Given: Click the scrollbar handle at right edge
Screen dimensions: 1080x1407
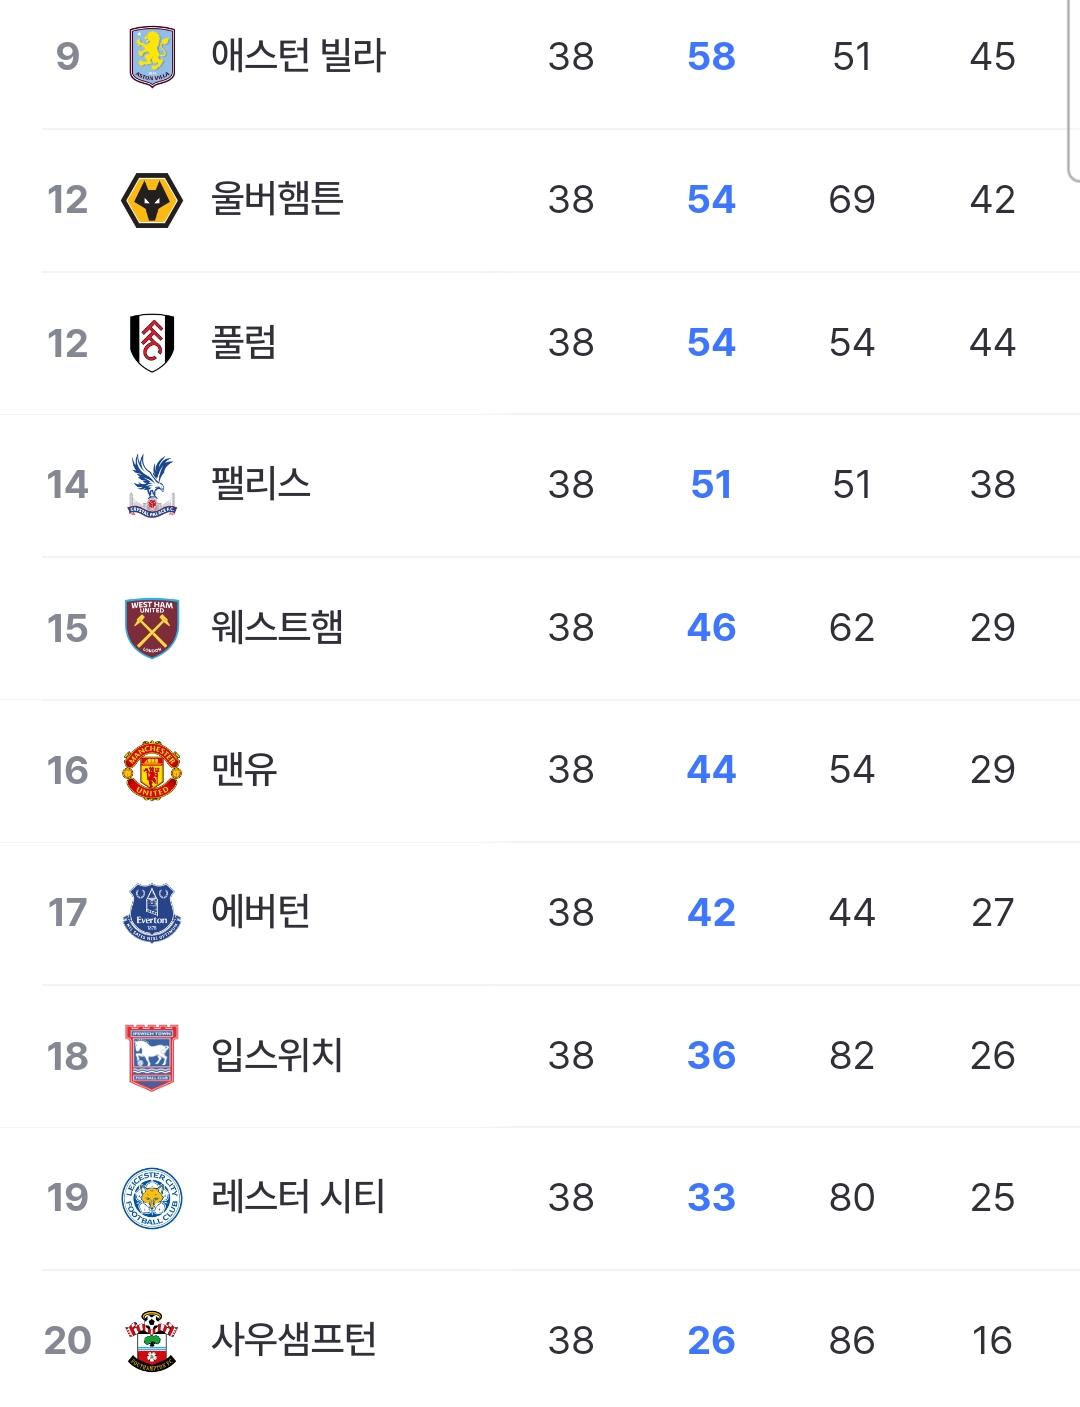Looking at the screenshot, I should coord(1074,90).
